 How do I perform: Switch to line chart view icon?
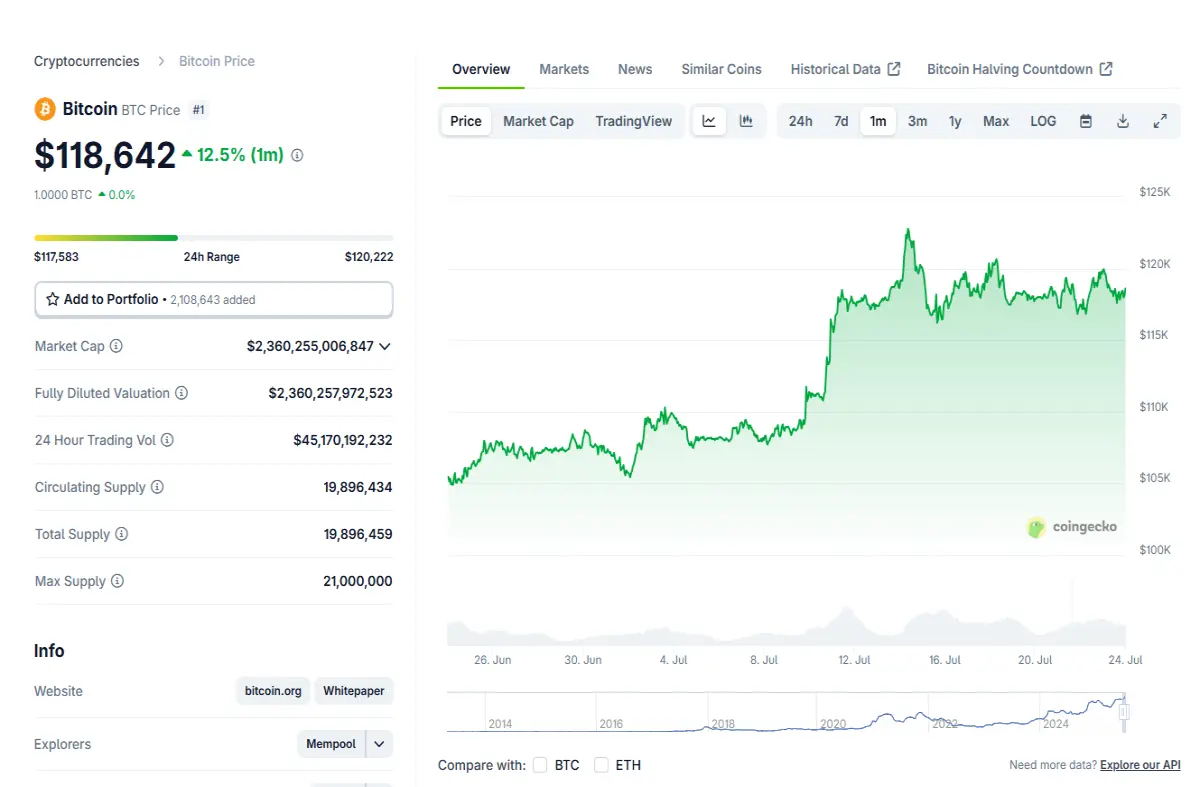[x=709, y=121]
